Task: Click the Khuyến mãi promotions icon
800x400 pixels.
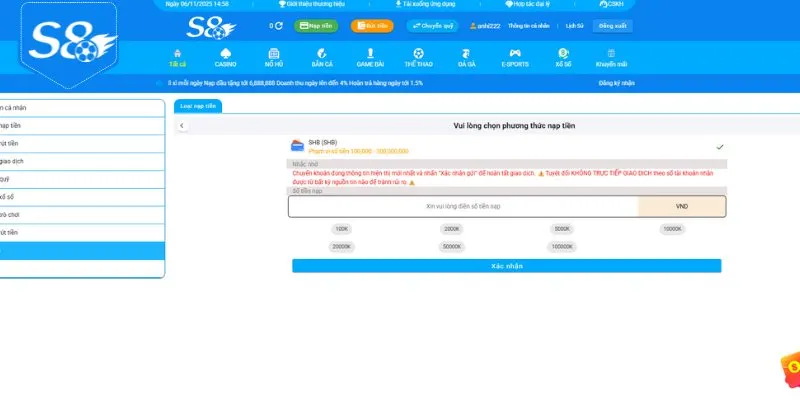Action: click(x=611, y=52)
